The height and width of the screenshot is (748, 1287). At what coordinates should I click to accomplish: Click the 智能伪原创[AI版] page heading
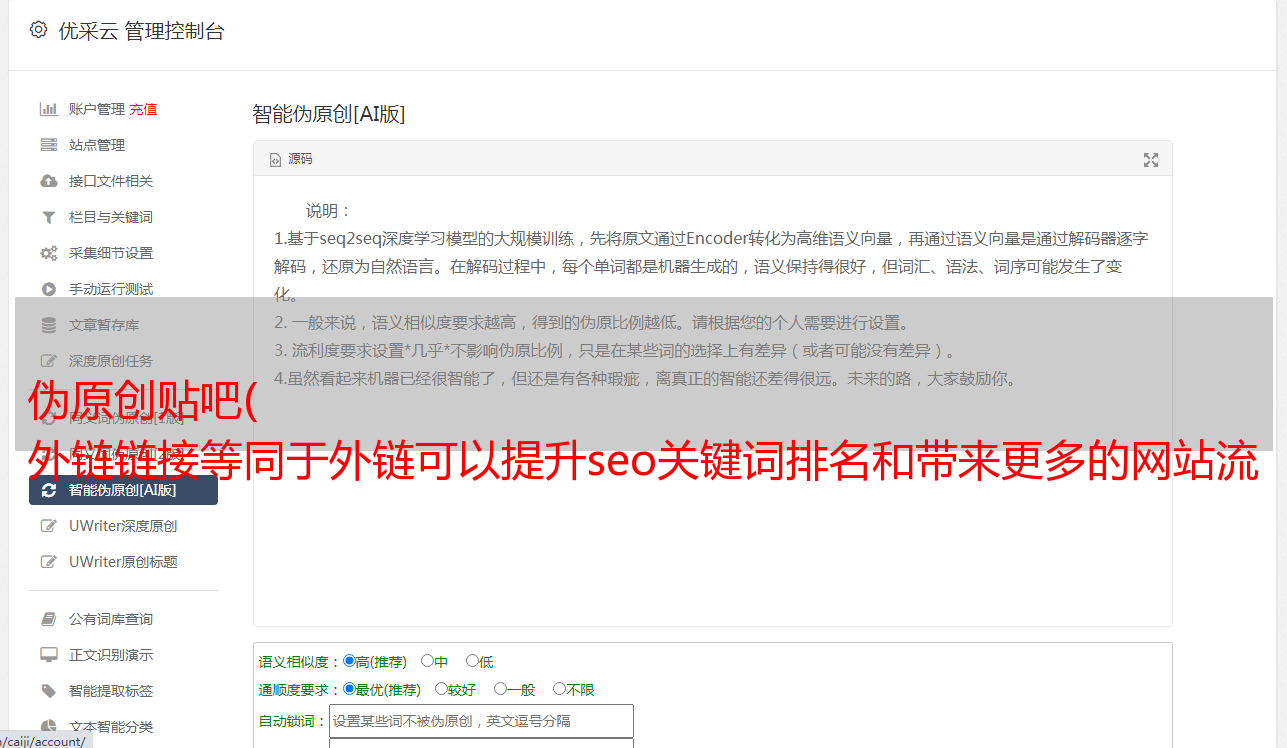(329, 114)
